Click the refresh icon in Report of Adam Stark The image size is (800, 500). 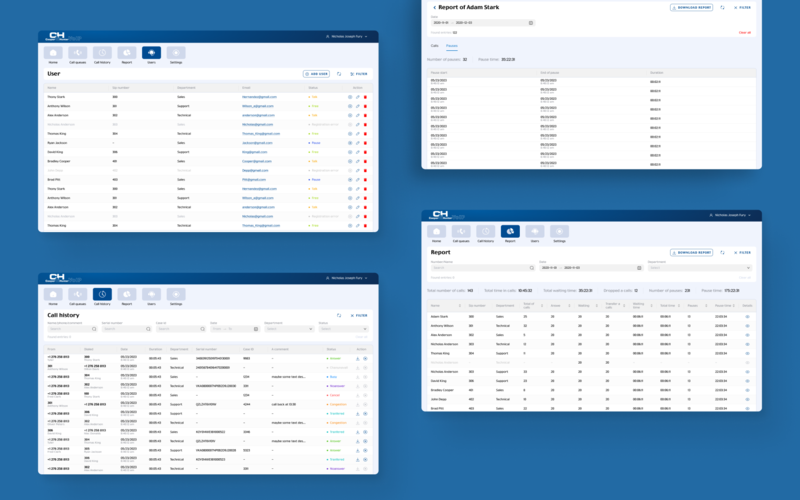click(x=722, y=8)
